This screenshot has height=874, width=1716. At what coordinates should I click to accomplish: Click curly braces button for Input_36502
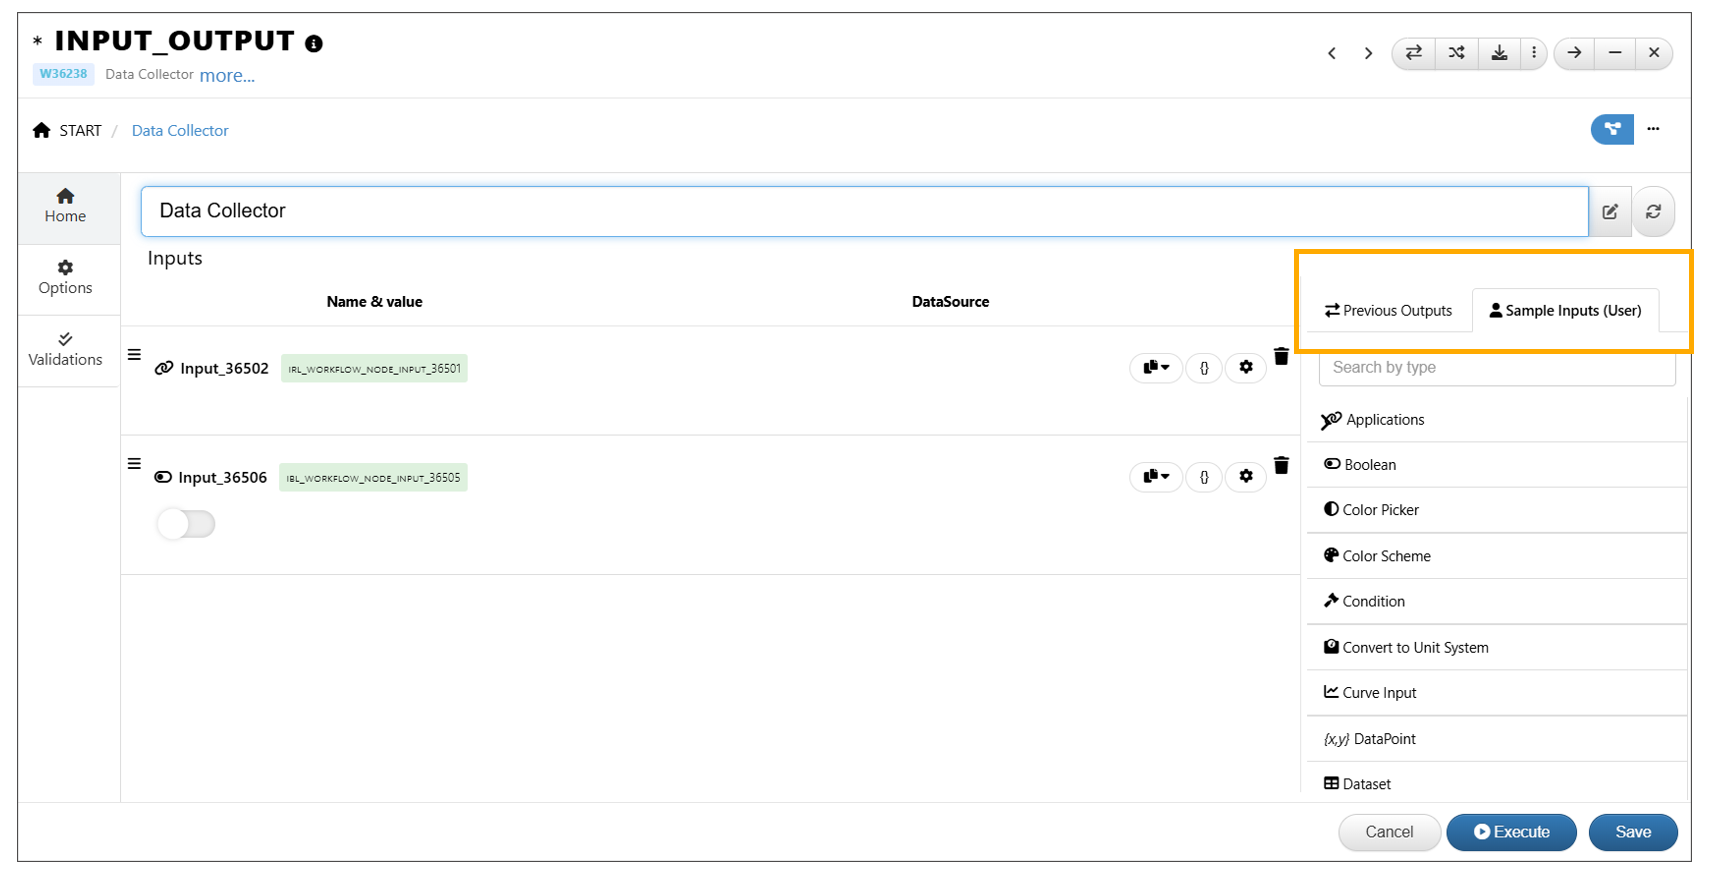(x=1204, y=368)
